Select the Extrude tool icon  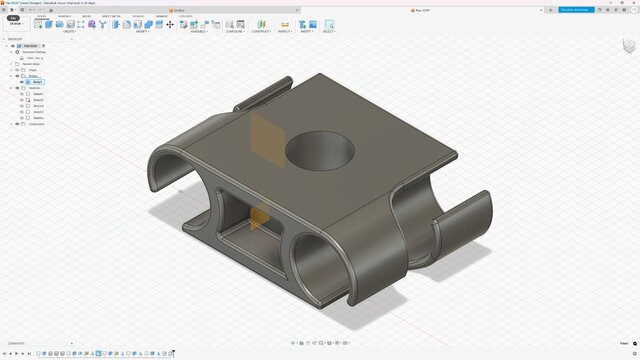[49, 24]
